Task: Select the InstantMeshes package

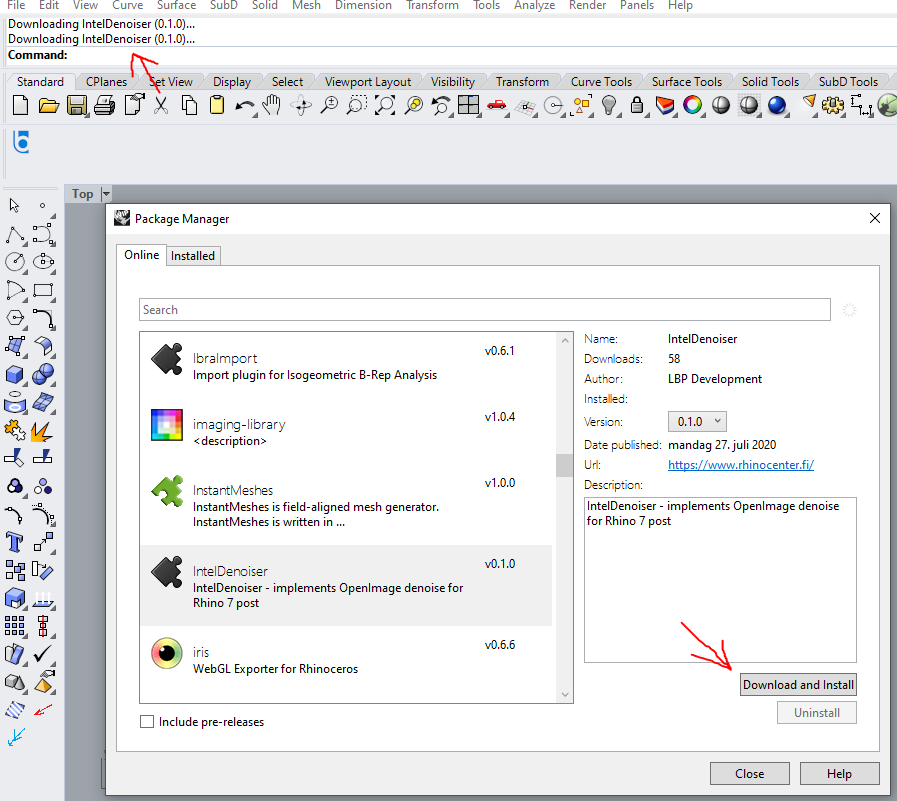Action: point(346,505)
